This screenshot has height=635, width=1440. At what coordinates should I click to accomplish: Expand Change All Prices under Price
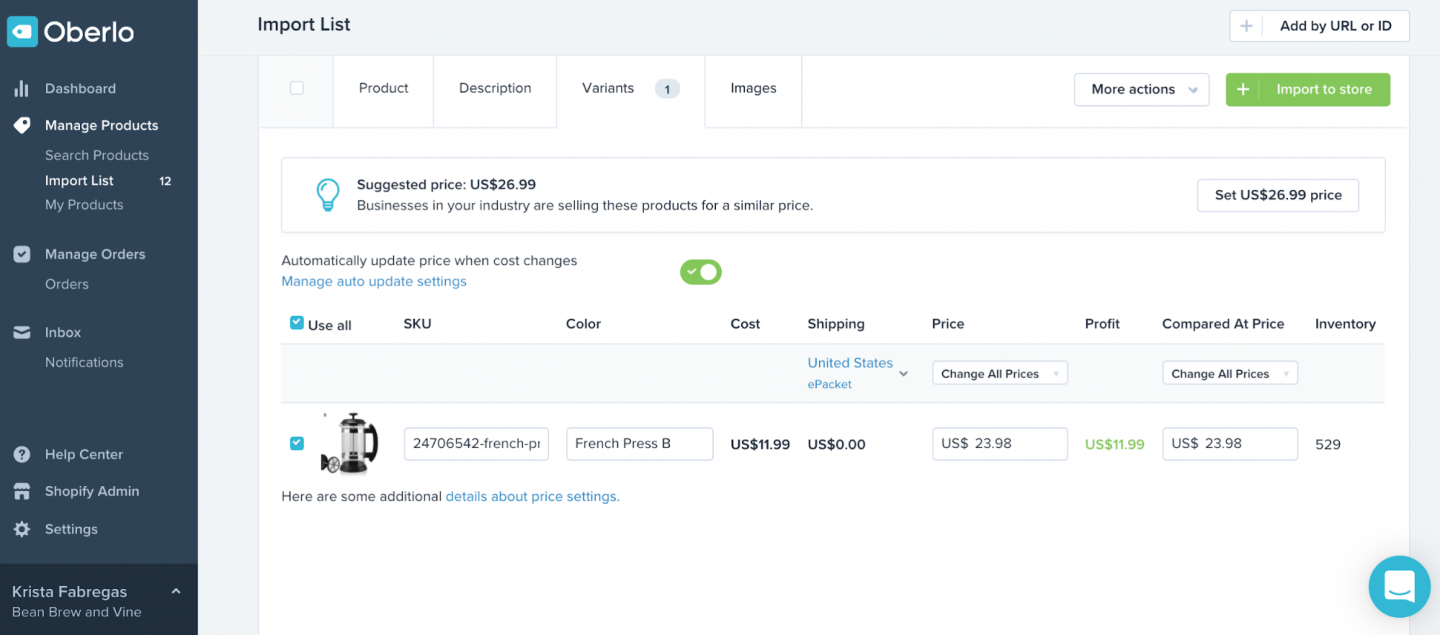999,373
